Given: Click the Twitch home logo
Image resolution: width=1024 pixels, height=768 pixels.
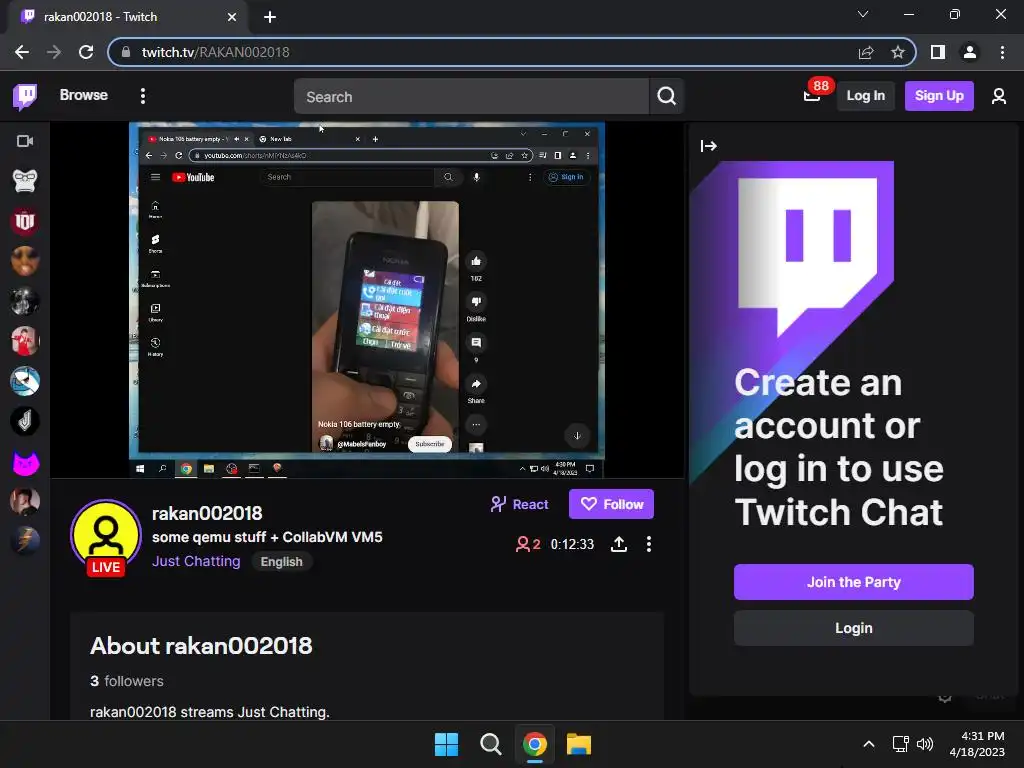Looking at the screenshot, I should pyautogui.click(x=25, y=97).
